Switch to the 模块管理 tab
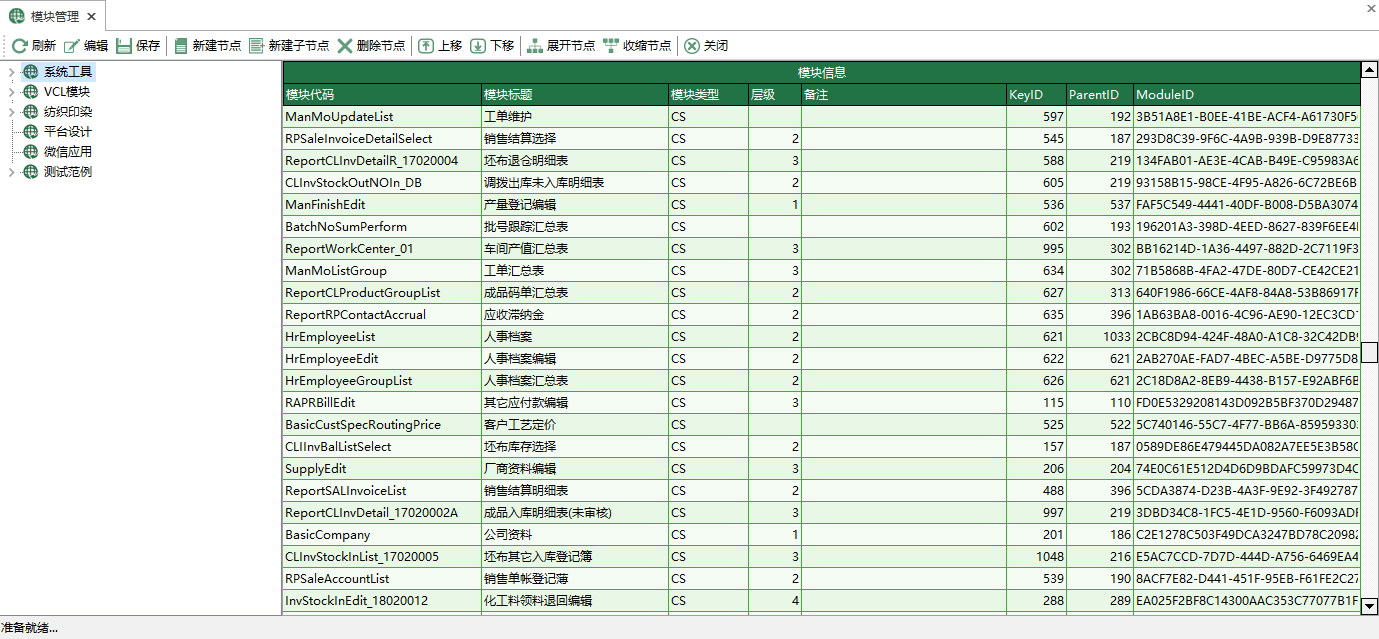 [54, 16]
